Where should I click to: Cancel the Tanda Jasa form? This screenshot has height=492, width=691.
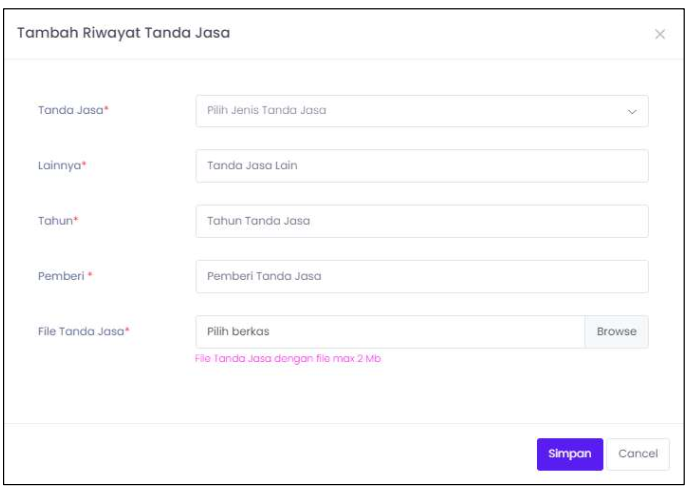[637, 453]
